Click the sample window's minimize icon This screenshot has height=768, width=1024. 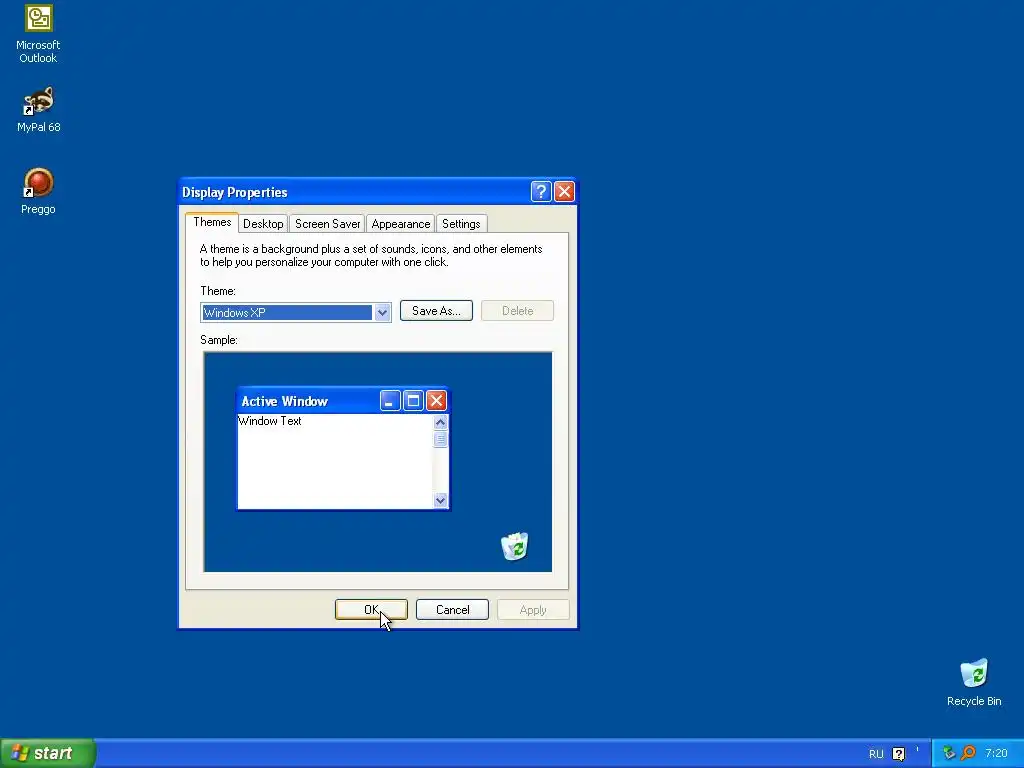tap(390, 400)
